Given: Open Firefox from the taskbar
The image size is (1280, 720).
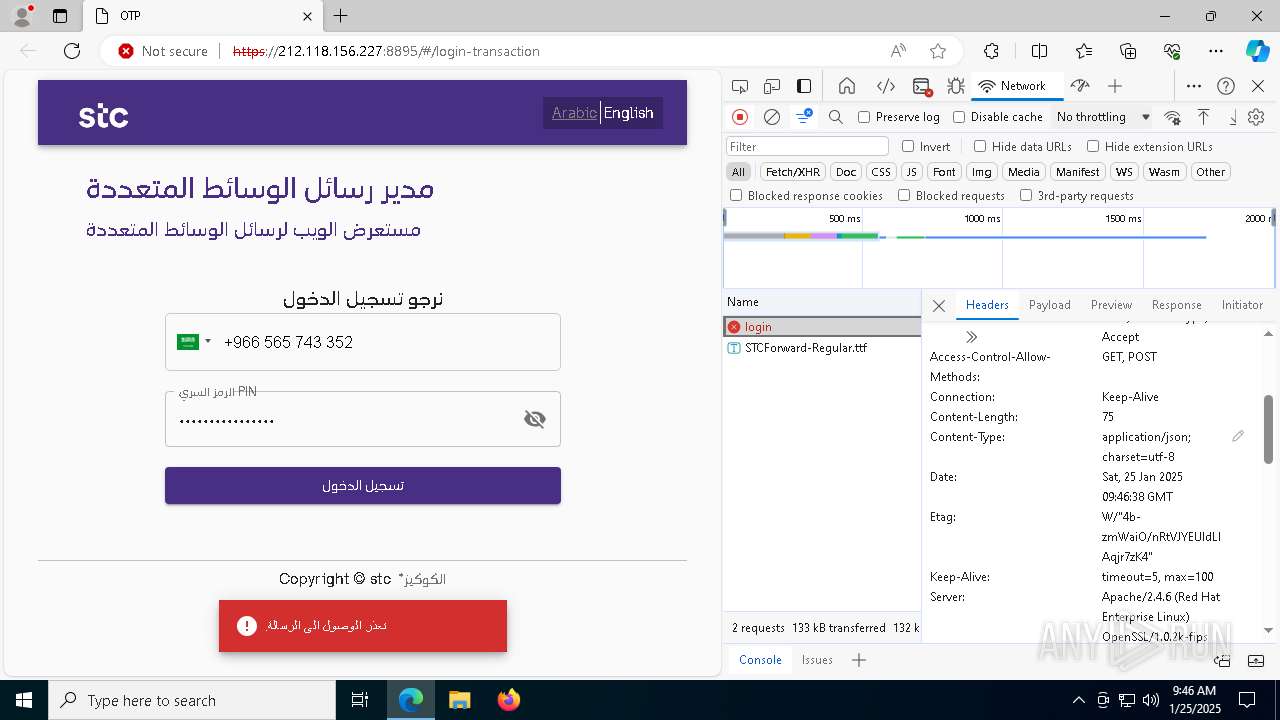Looking at the screenshot, I should (x=509, y=700).
